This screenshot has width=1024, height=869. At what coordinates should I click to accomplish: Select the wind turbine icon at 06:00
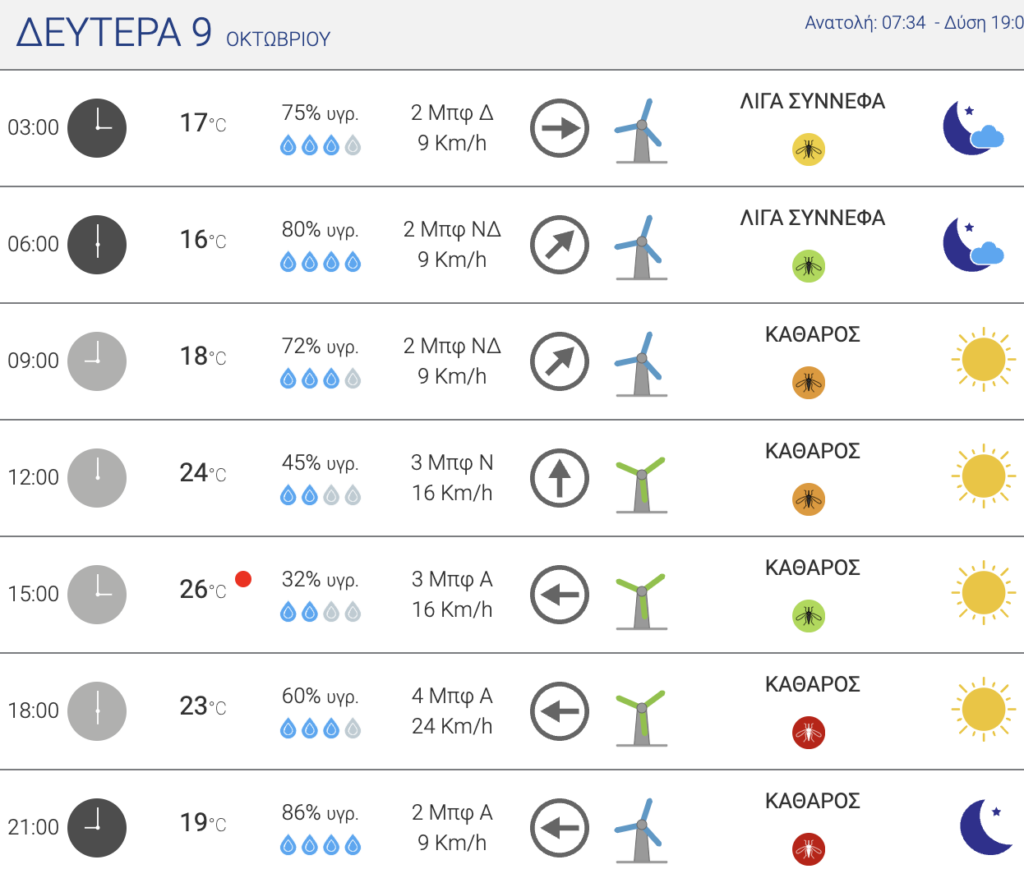coord(641,247)
